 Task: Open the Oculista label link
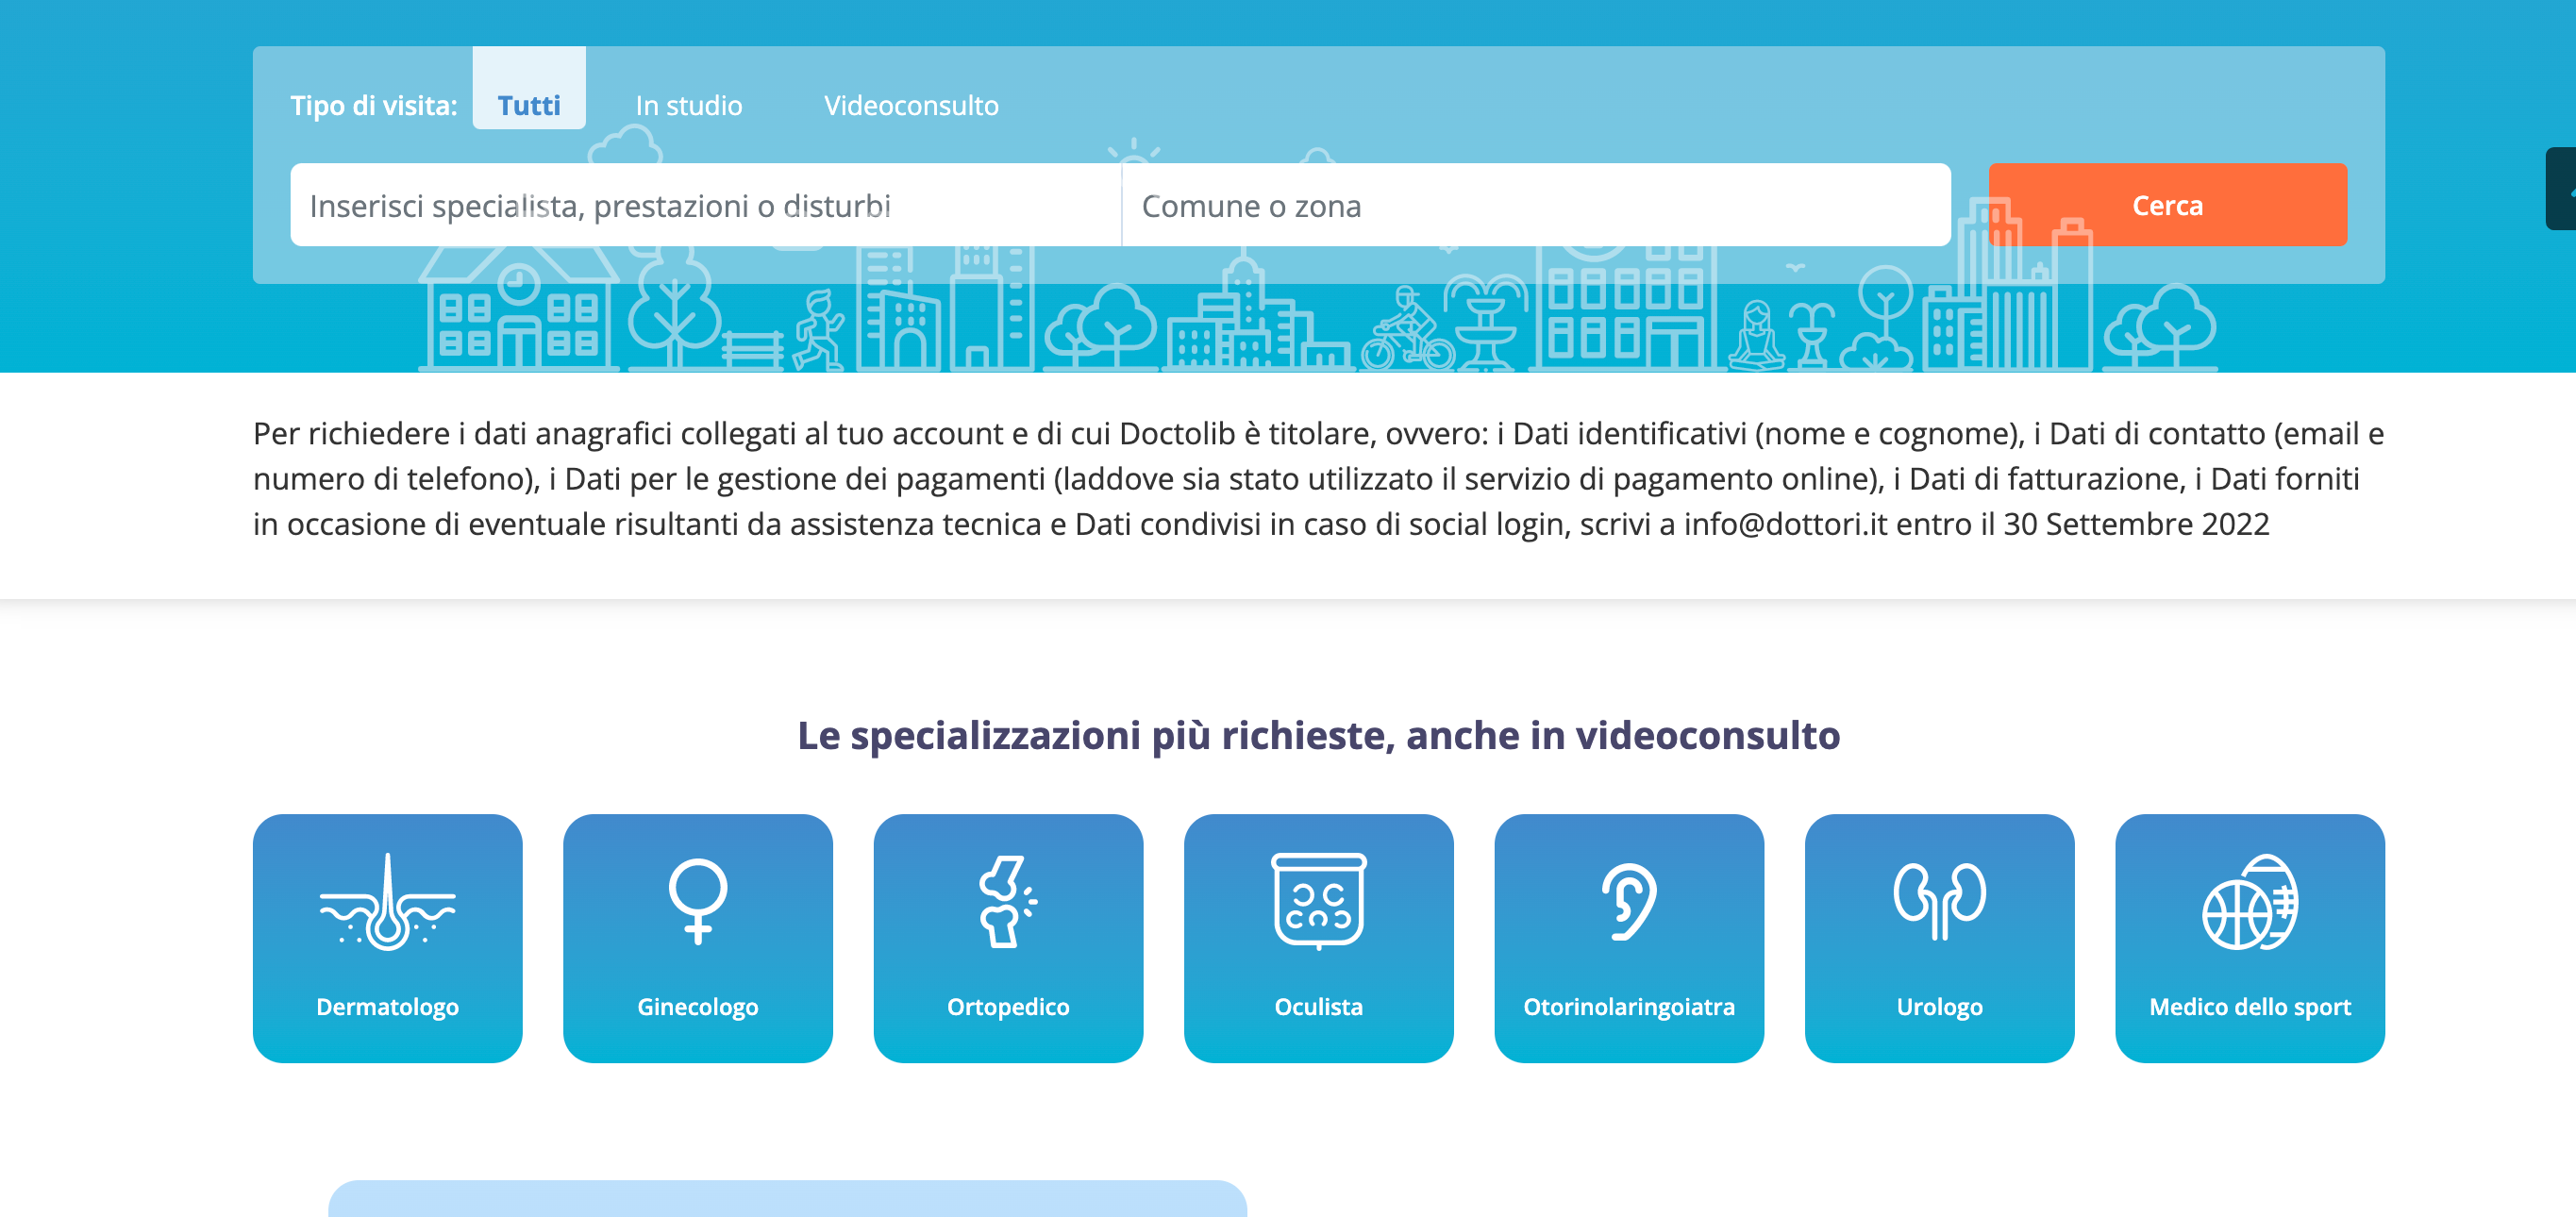coord(1319,1007)
